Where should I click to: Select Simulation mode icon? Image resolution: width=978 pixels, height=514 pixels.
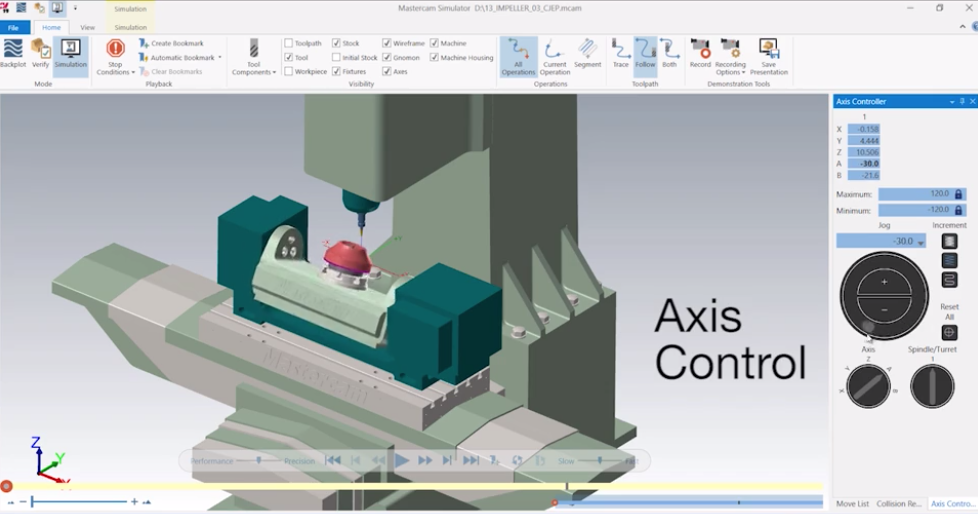[70, 49]
